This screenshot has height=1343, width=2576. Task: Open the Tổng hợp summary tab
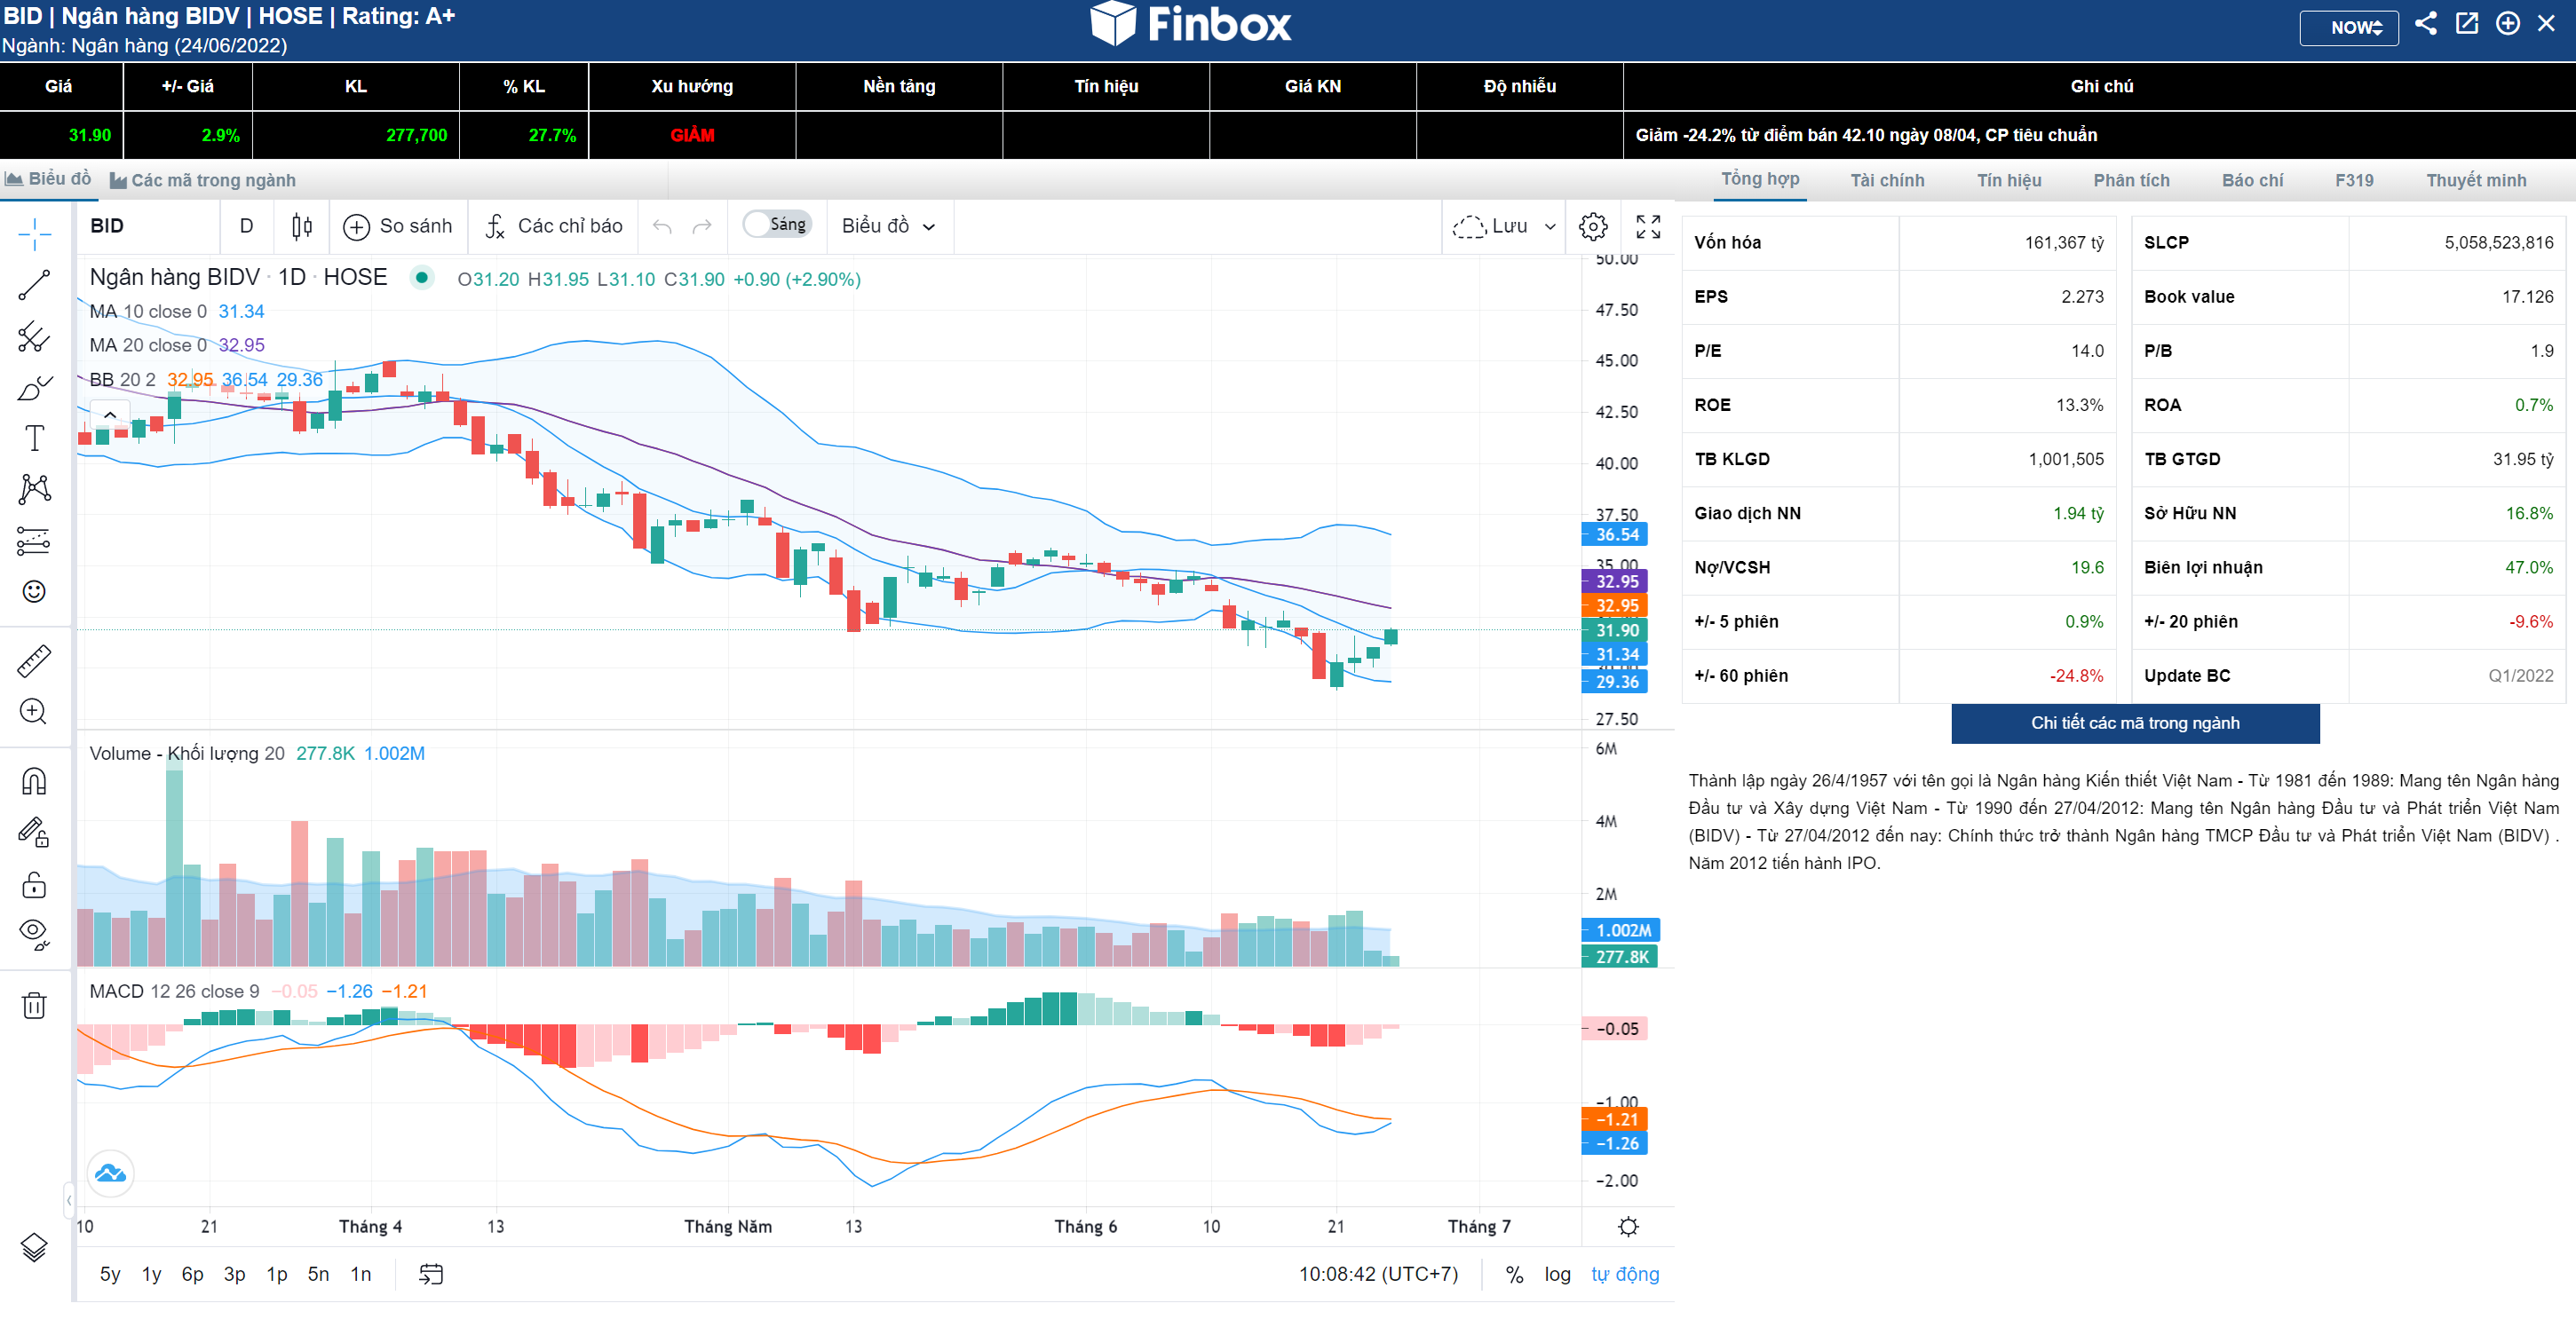(1760, 179)
